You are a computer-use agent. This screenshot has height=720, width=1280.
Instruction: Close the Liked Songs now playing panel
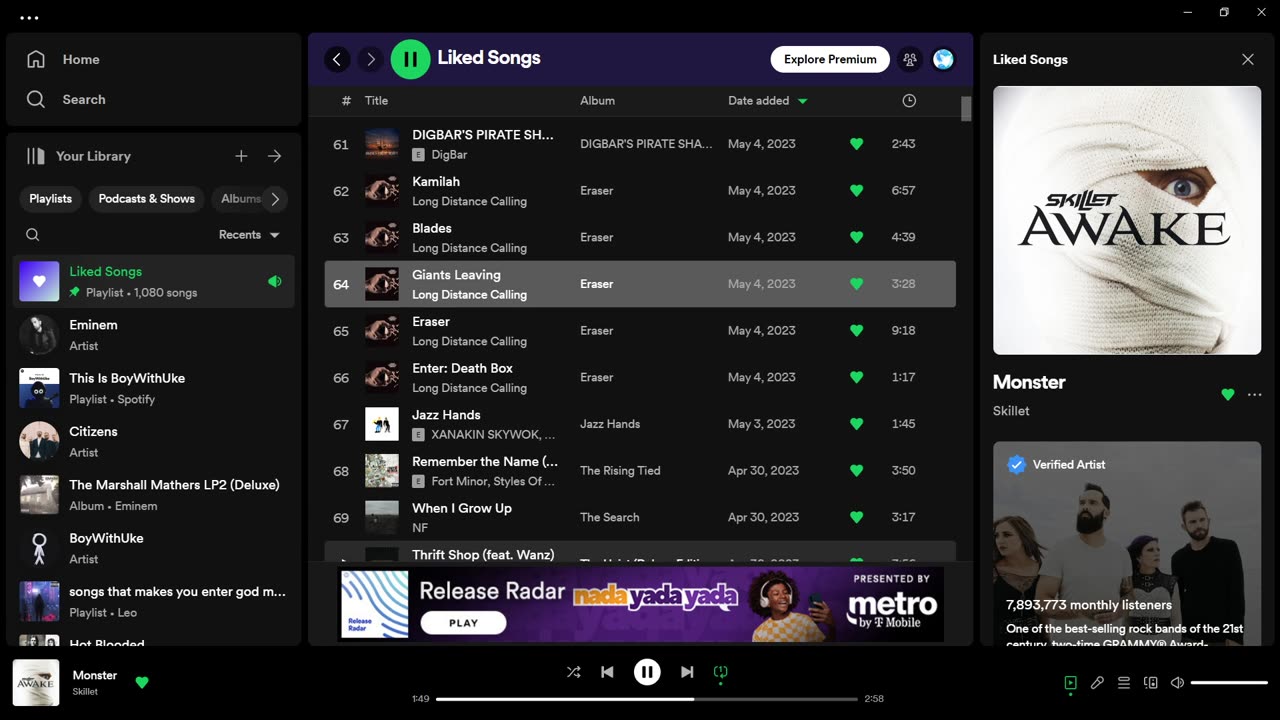pyautogui.click(x=1248, y=59)
